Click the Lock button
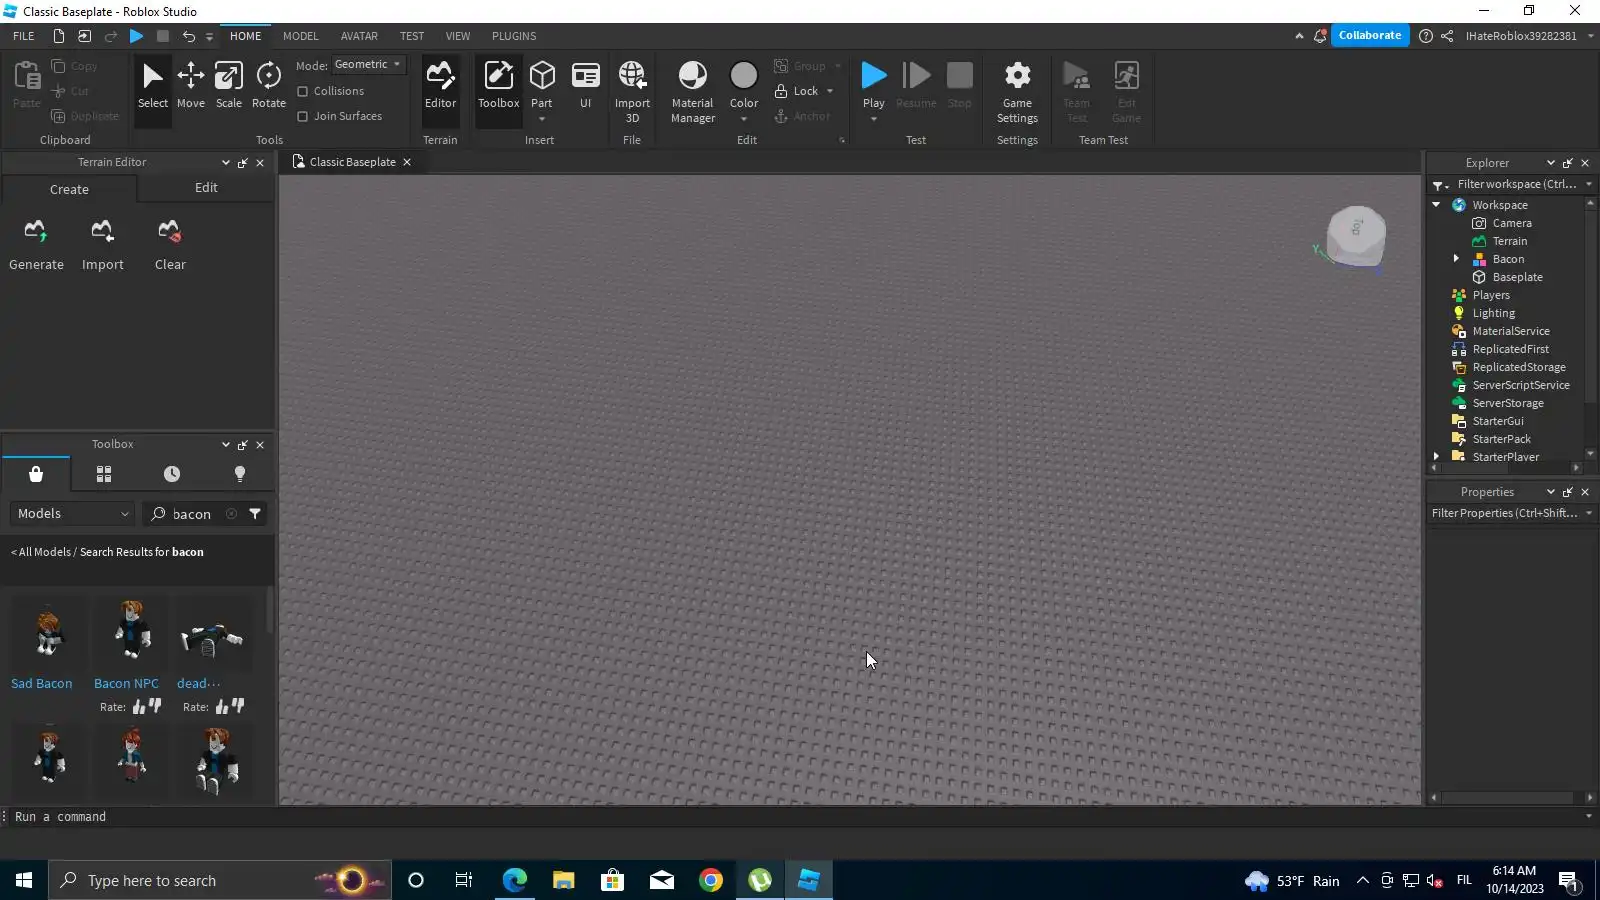The width and height of the screenshot is (1600, 900). (796, 91)
